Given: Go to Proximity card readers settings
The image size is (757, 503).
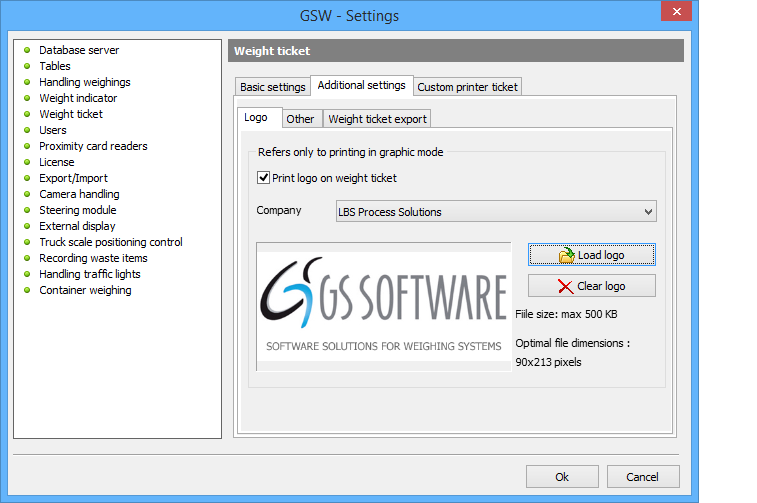Looking at the screenshot, I should (x=93, y=146).
